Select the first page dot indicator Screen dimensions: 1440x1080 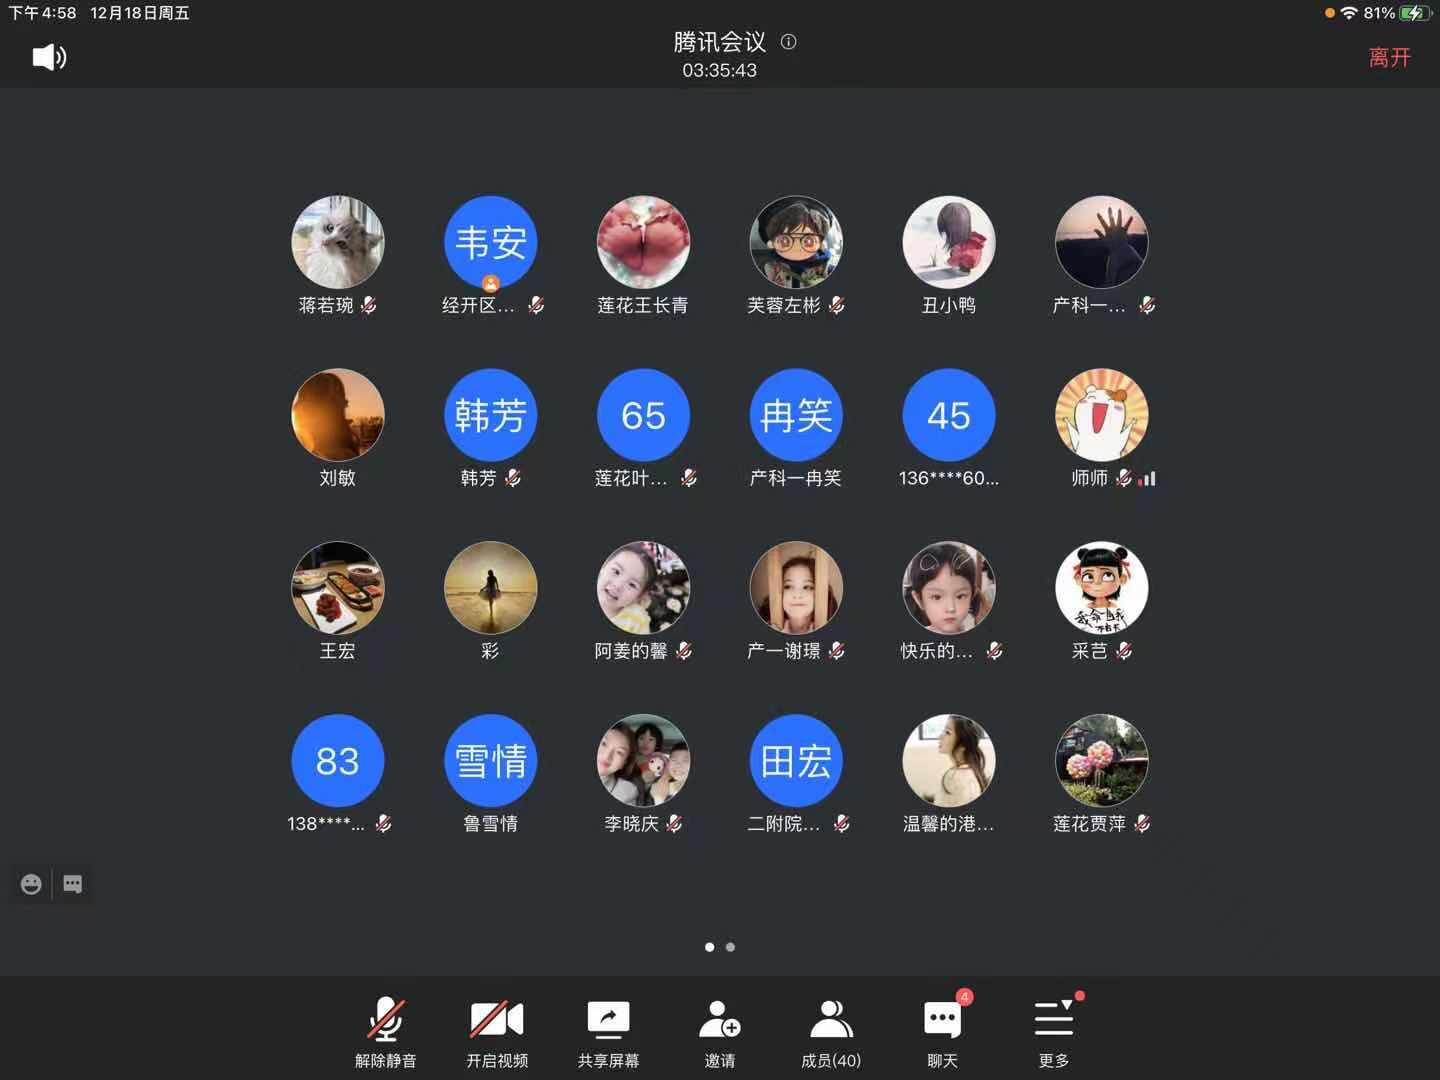[x=709, y=947]
